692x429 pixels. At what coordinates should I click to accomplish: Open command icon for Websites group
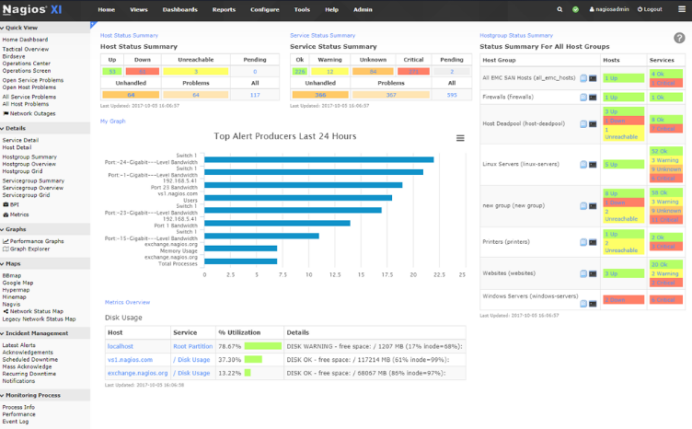tap(593, 274)
